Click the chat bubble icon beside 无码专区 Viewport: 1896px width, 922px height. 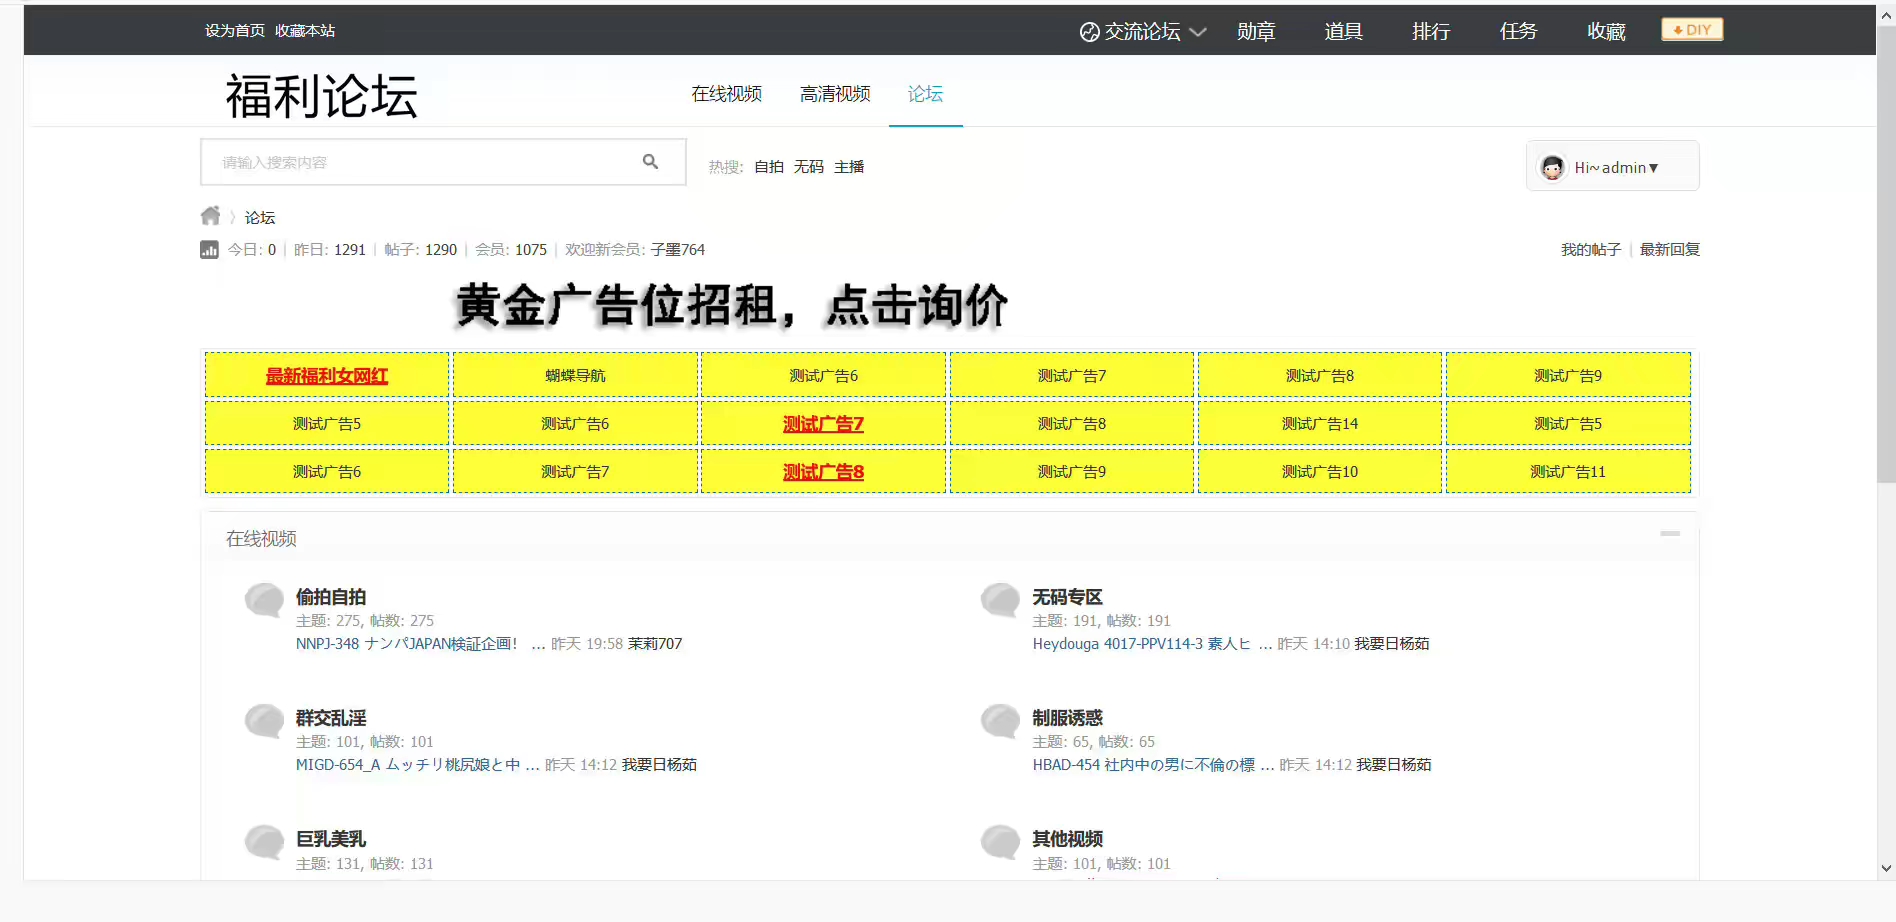pos(1000,600)
